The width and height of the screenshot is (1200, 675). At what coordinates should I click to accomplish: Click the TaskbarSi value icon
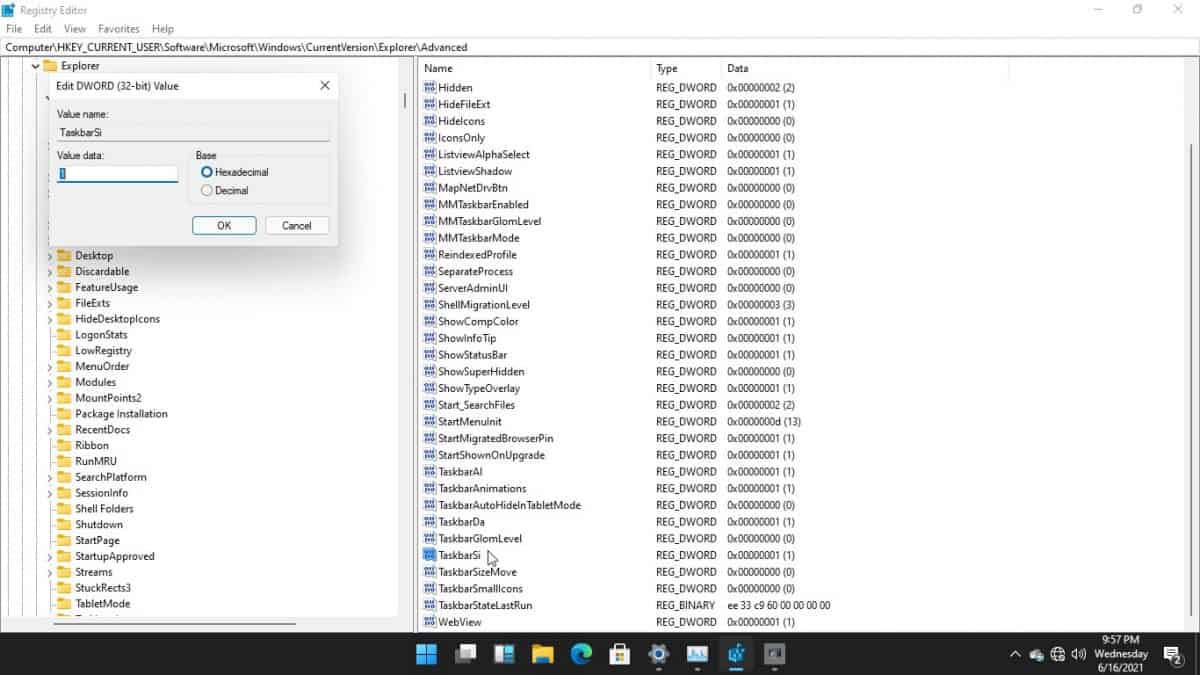pyautogui.click(x=430, y=555)
